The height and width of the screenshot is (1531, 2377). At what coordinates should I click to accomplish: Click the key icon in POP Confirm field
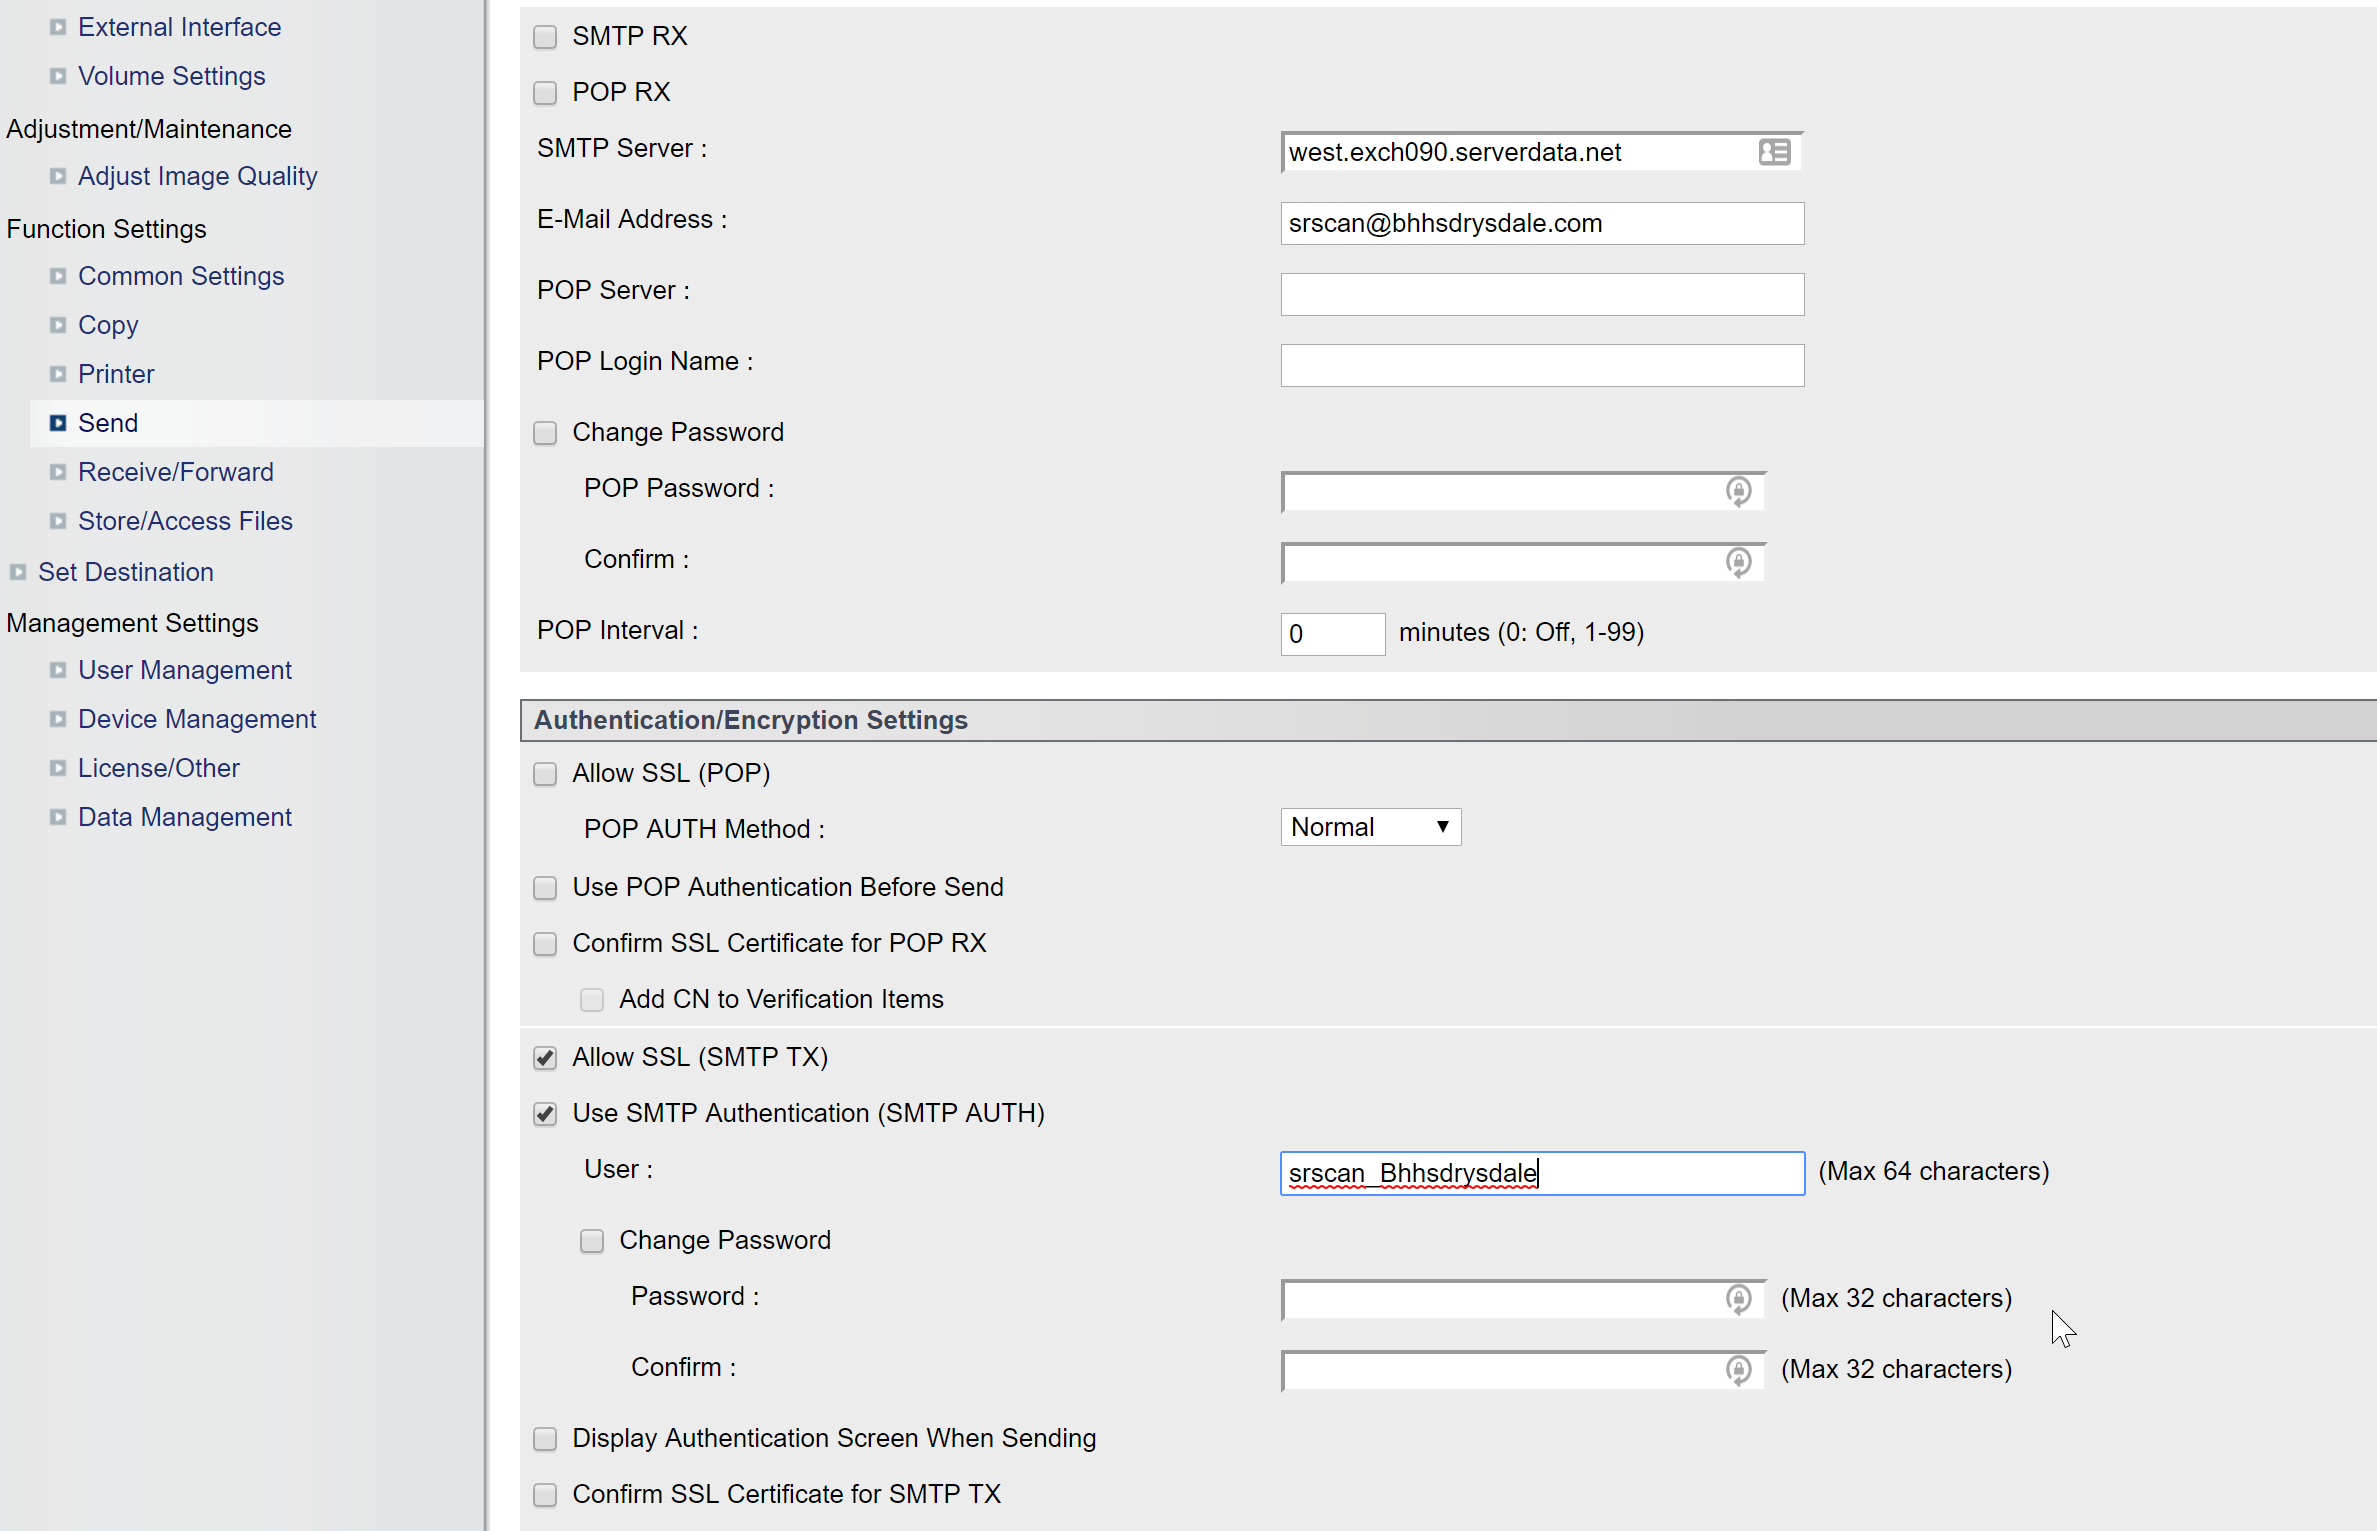(1738, 562)
